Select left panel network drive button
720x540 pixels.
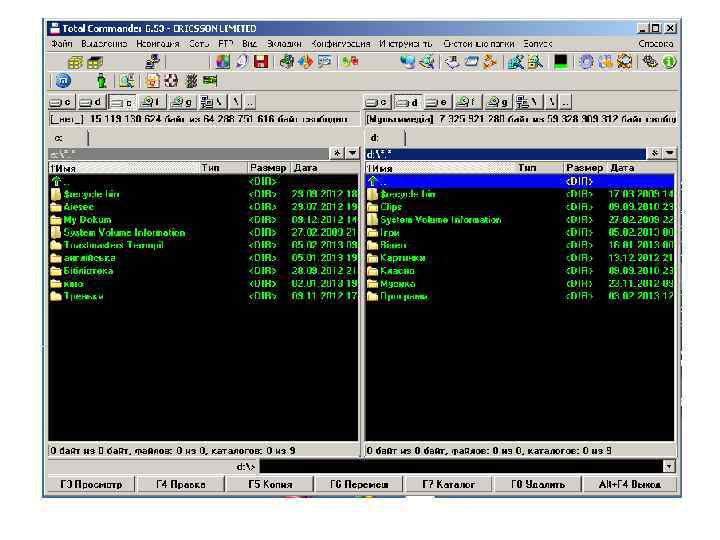tap(212, 102)
